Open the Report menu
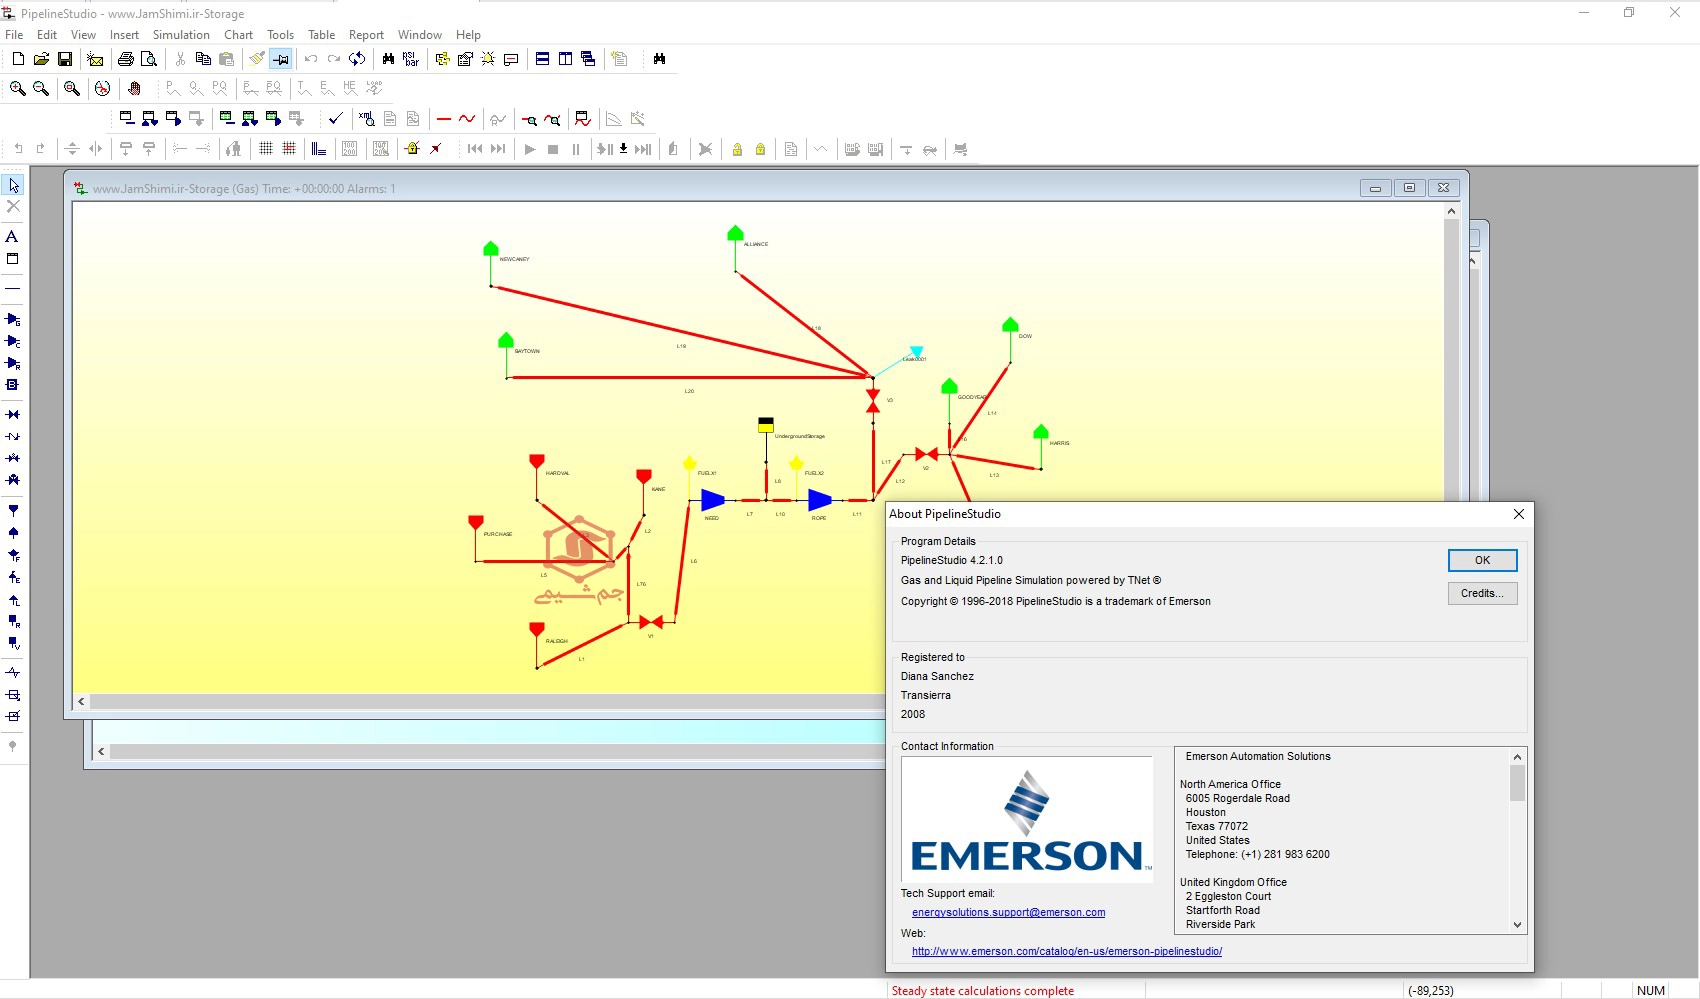1700x999 pixels. point(366,35)
